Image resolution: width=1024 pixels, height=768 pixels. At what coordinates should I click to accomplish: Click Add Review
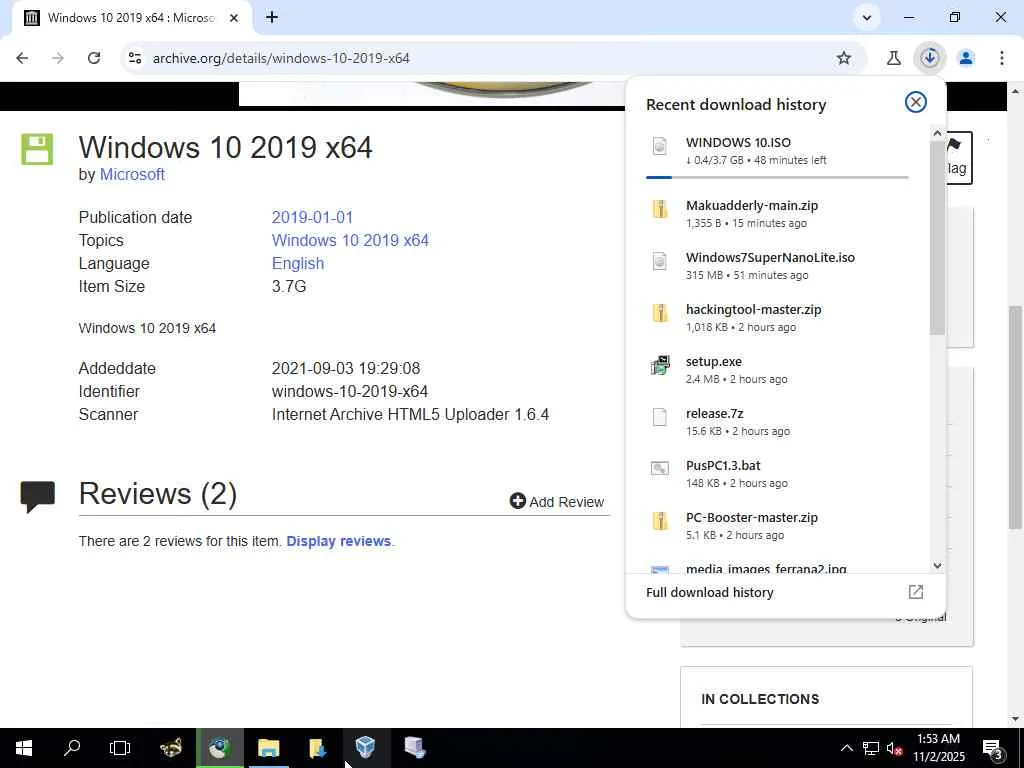pyautogui.click(x=557, y=502)
